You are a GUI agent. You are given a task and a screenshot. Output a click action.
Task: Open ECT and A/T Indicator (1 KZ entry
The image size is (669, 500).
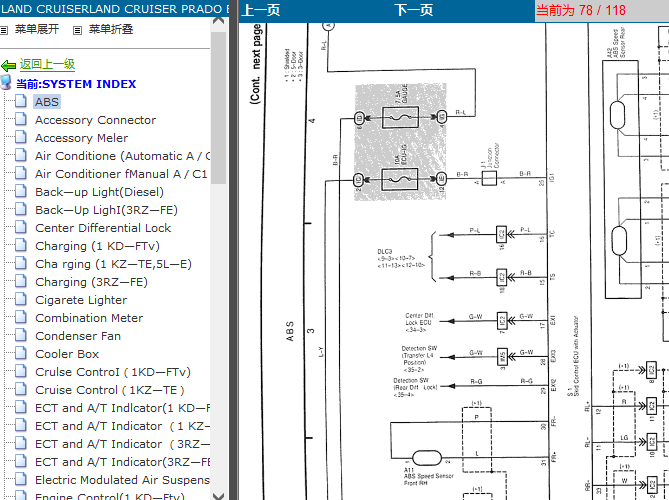click(x=122, y=426)
